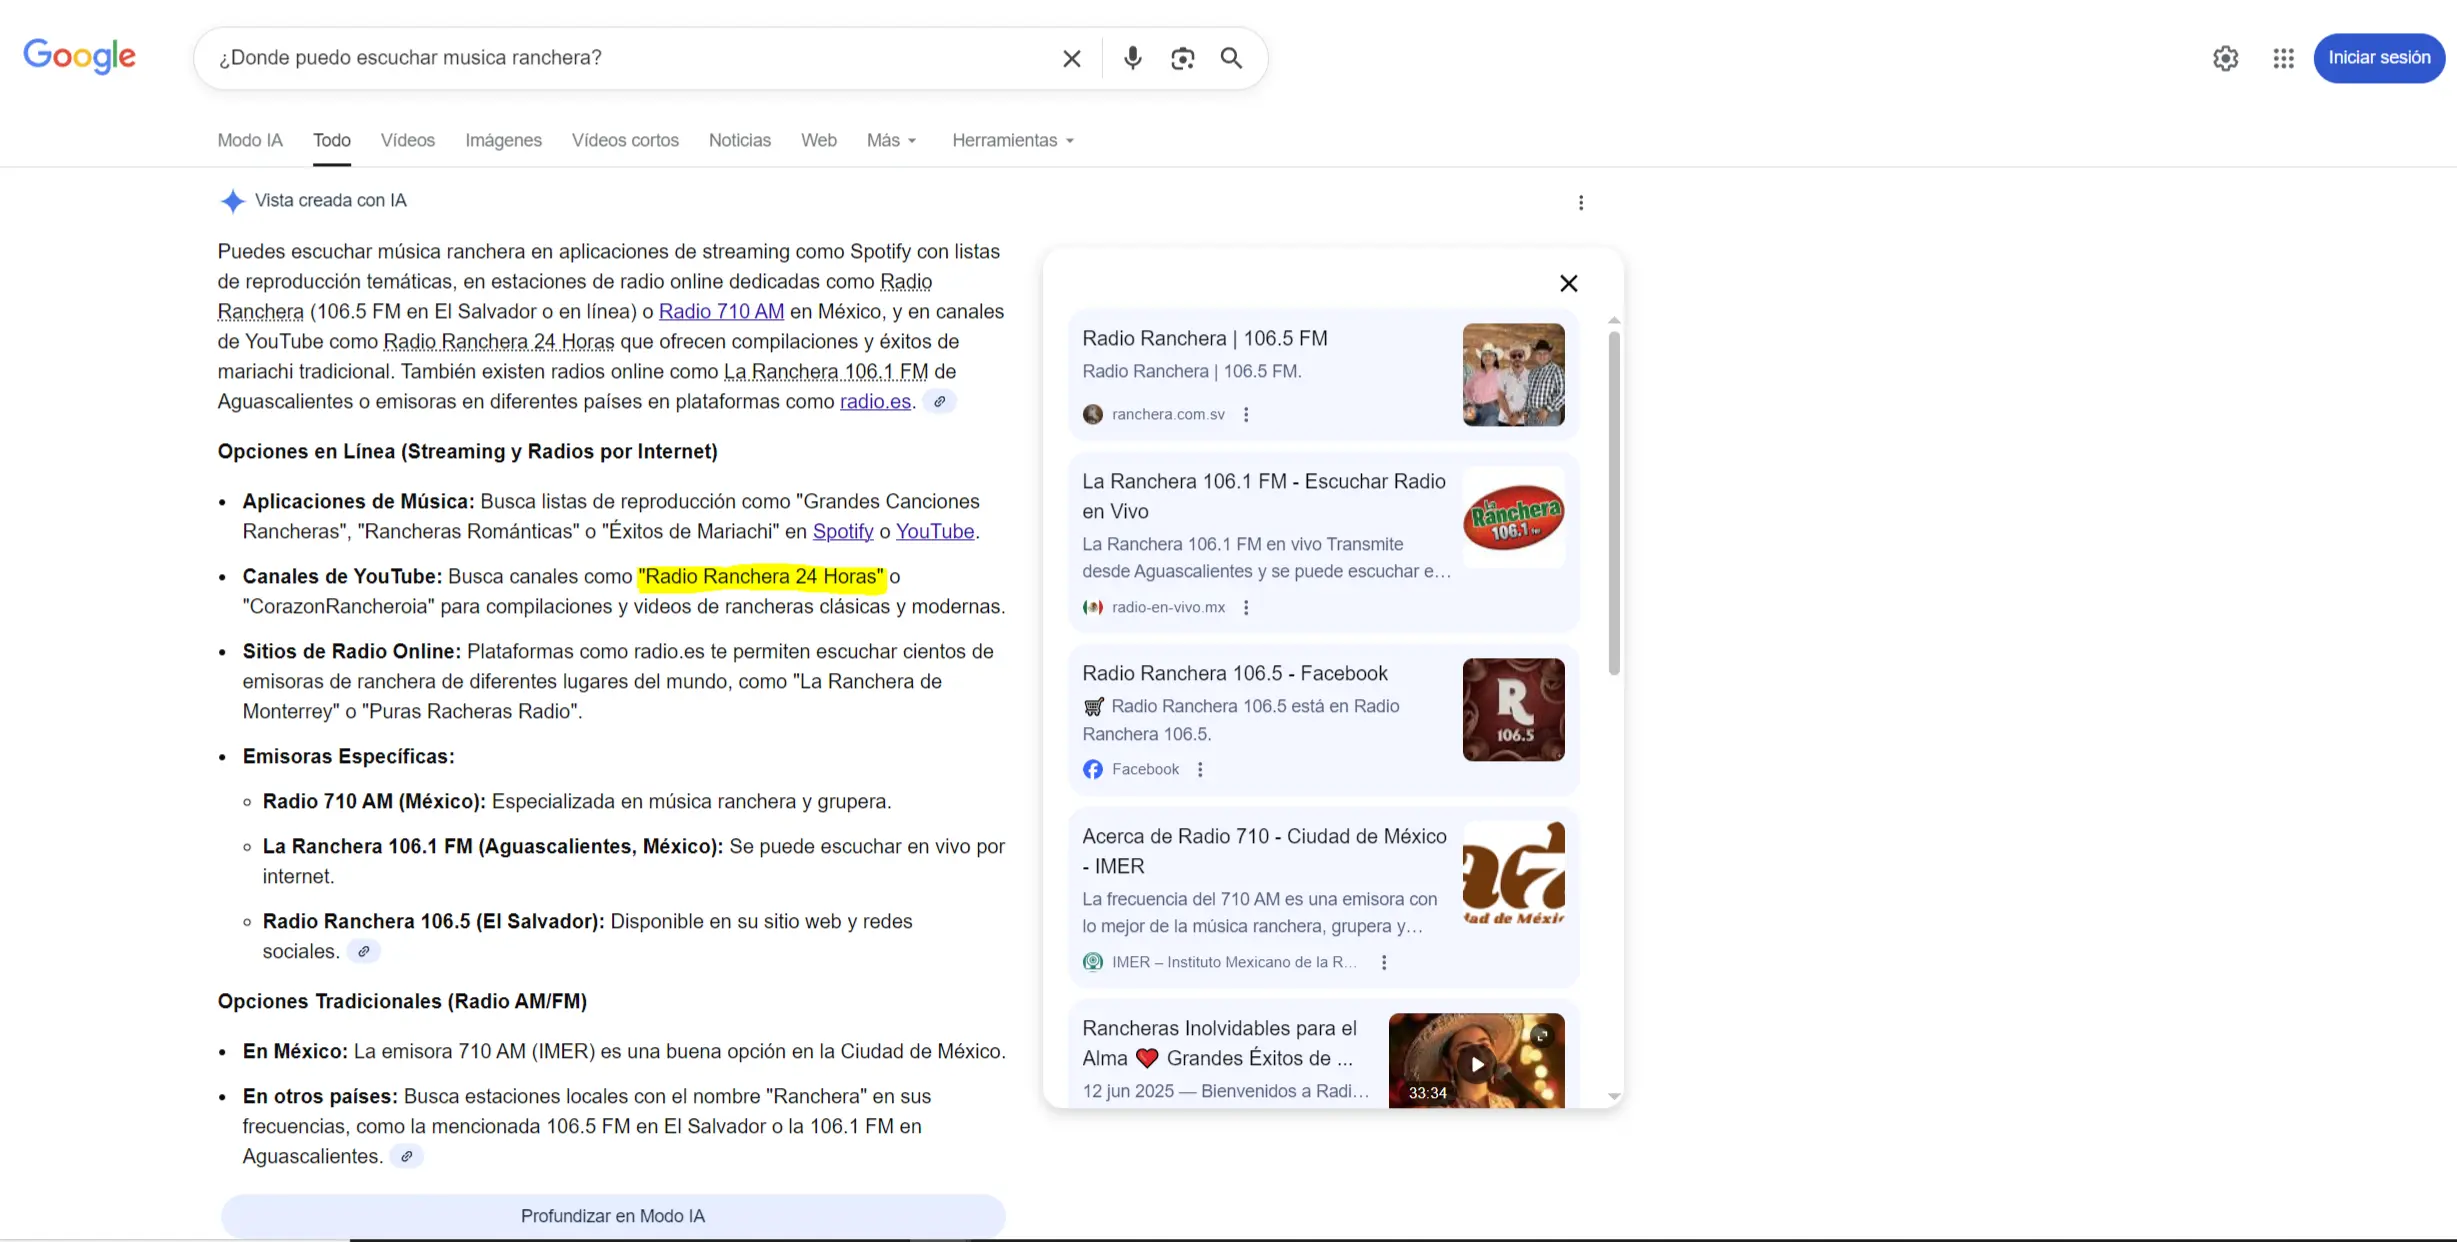Click Radio Ranchera 106.5 Facebook thumbnail
This screenshot has width=2457, height=1242.
pos(1513,709)
